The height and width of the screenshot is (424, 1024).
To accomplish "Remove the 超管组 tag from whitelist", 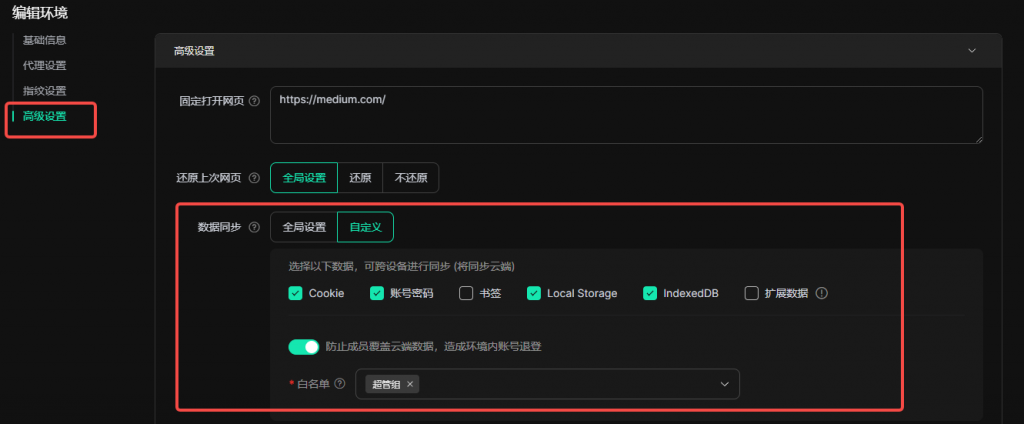I will coord(411,384).
